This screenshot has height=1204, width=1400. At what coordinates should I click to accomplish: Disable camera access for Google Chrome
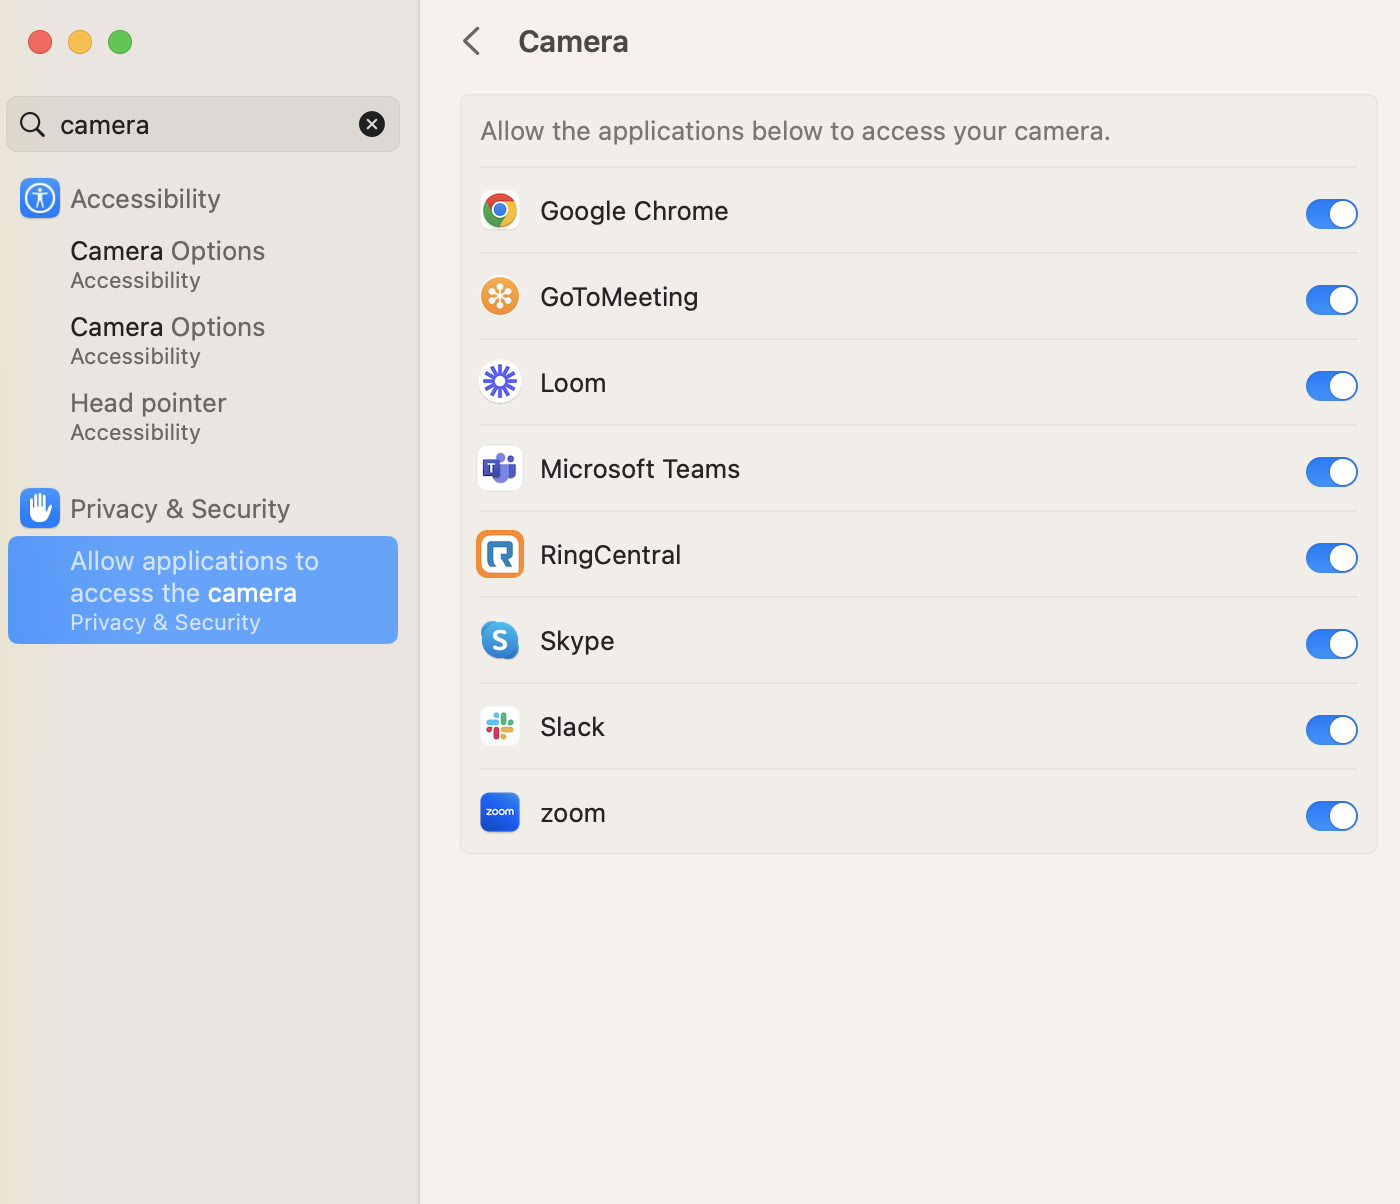click(x=1332, y=213)
